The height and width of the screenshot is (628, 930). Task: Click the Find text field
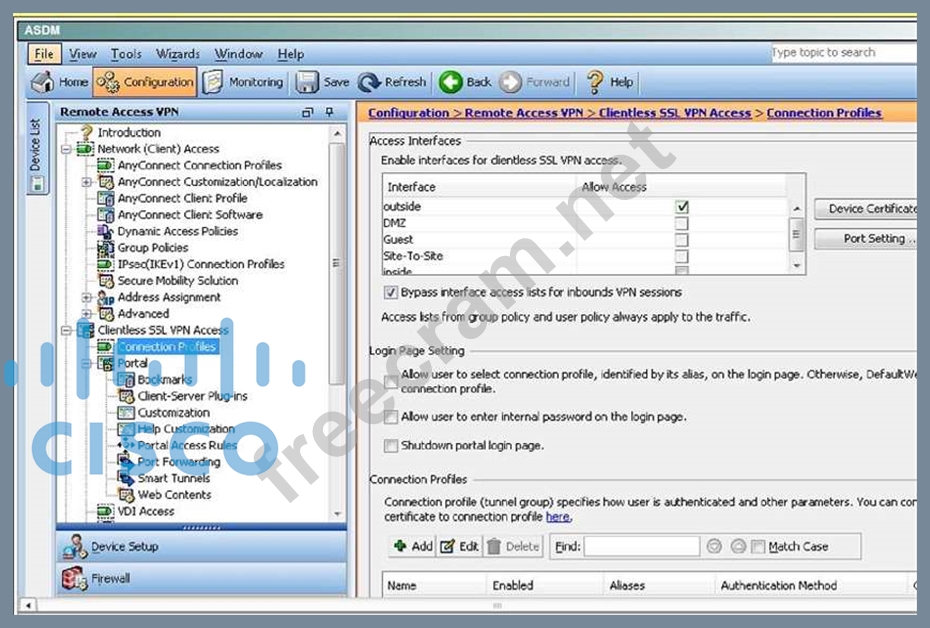(641, 546)
